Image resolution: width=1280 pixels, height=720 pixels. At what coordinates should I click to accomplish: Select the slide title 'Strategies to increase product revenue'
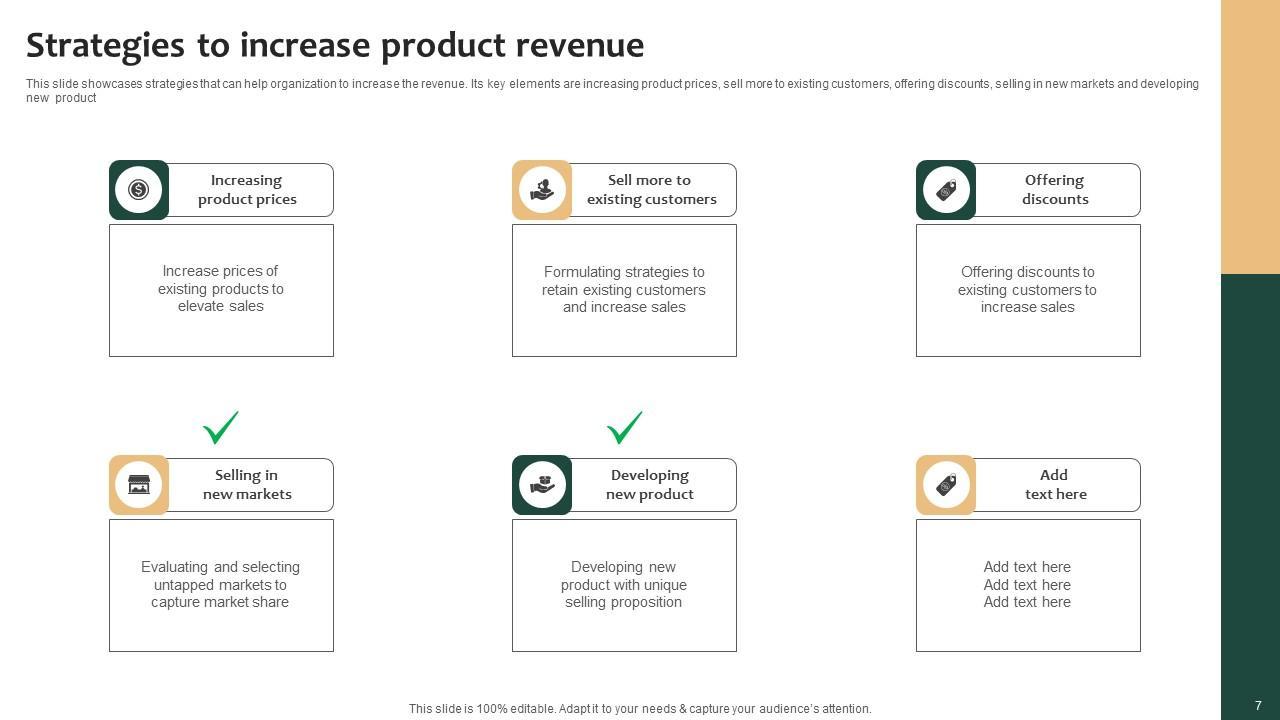point(335,45)
